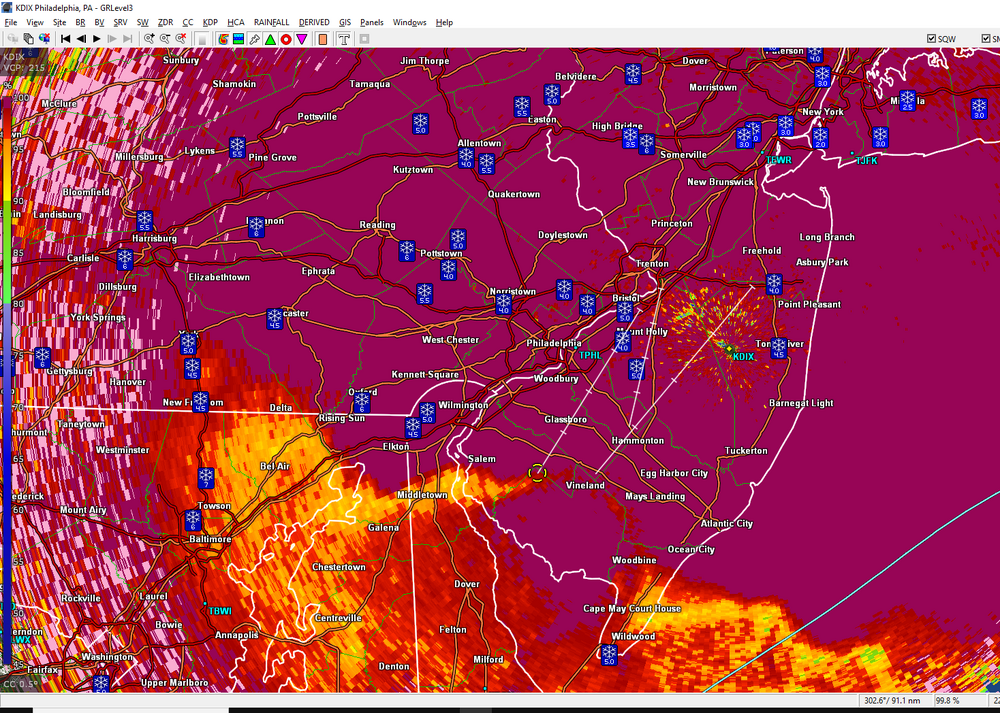
Task: Click the text label T tool icon
Action: [343, 38]
